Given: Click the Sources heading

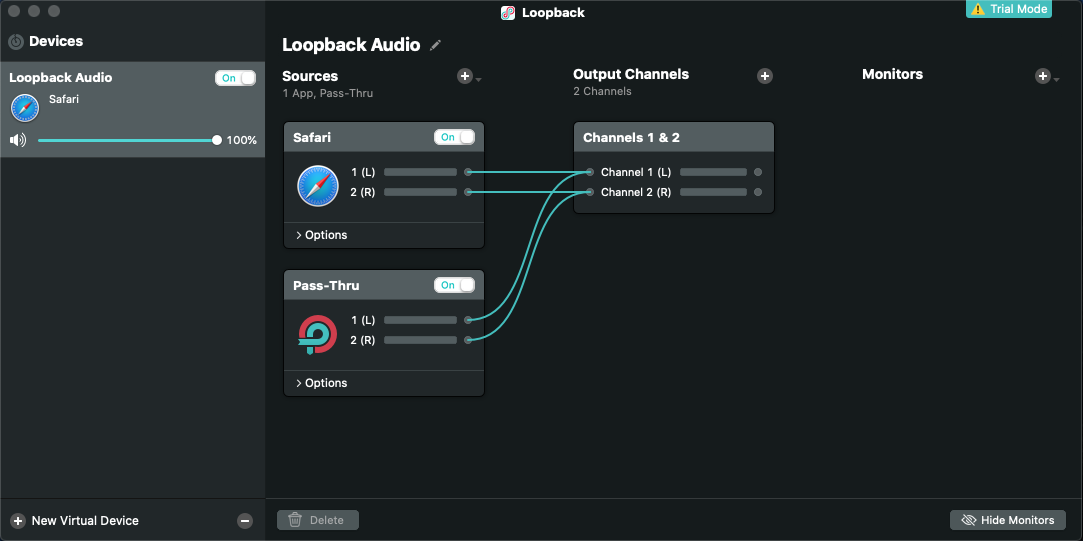Looking at the screenshot, I should click(x=310, y=76).
